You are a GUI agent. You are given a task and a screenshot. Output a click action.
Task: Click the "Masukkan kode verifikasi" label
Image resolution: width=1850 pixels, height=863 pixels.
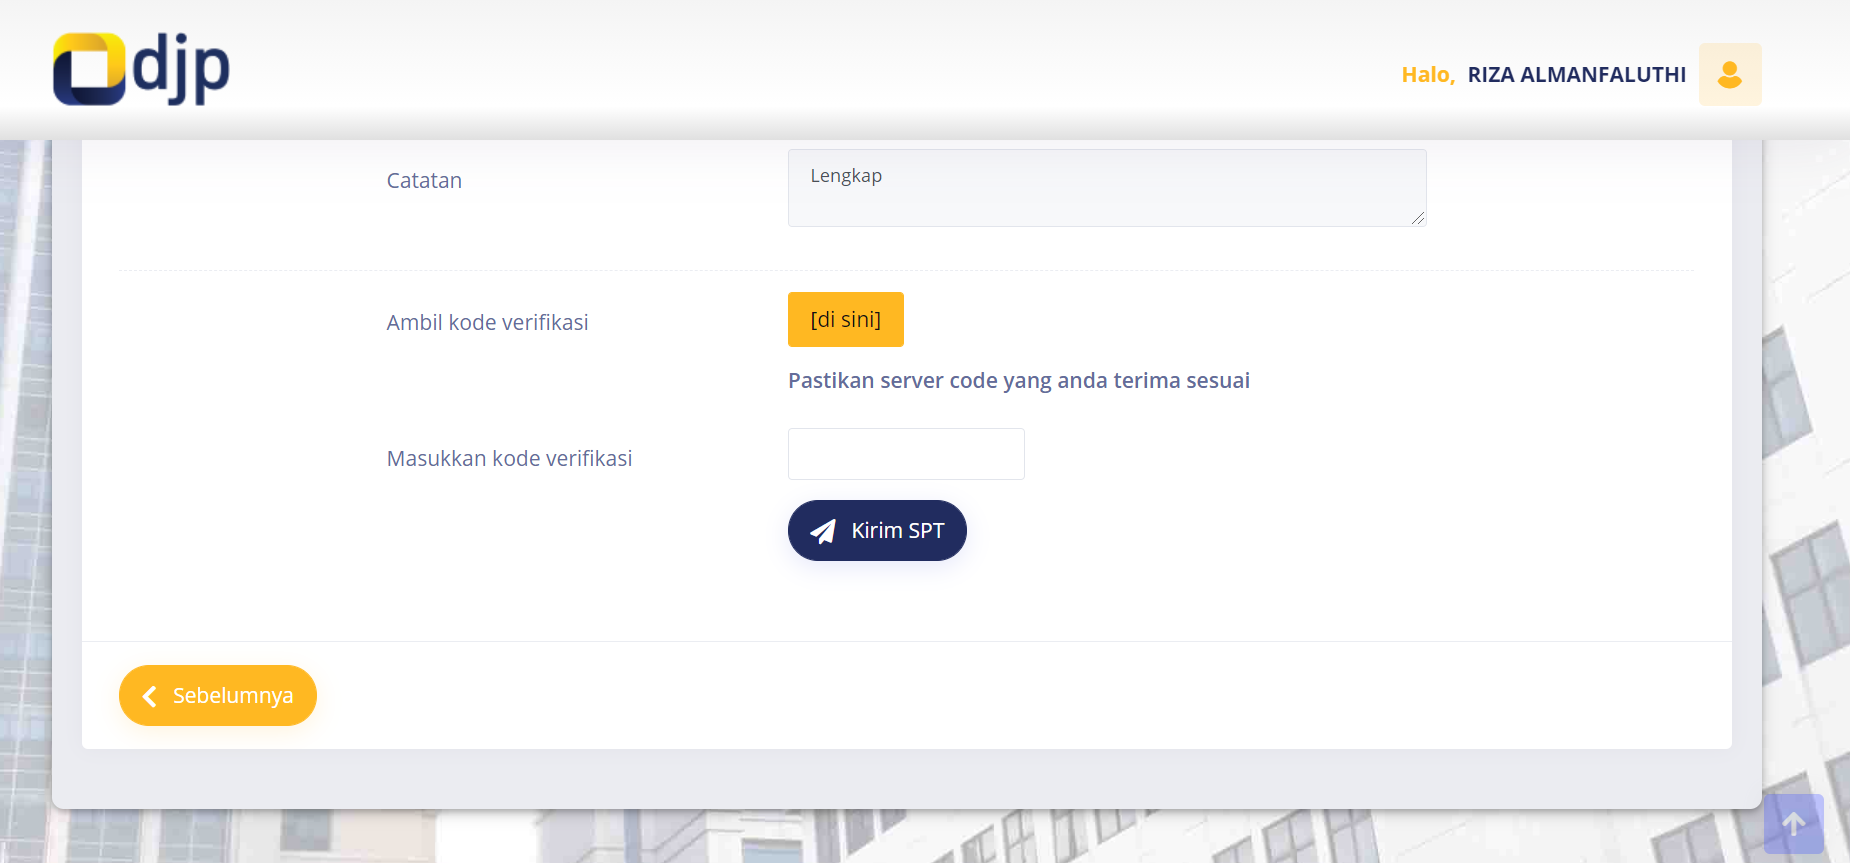tap(509, 458)
